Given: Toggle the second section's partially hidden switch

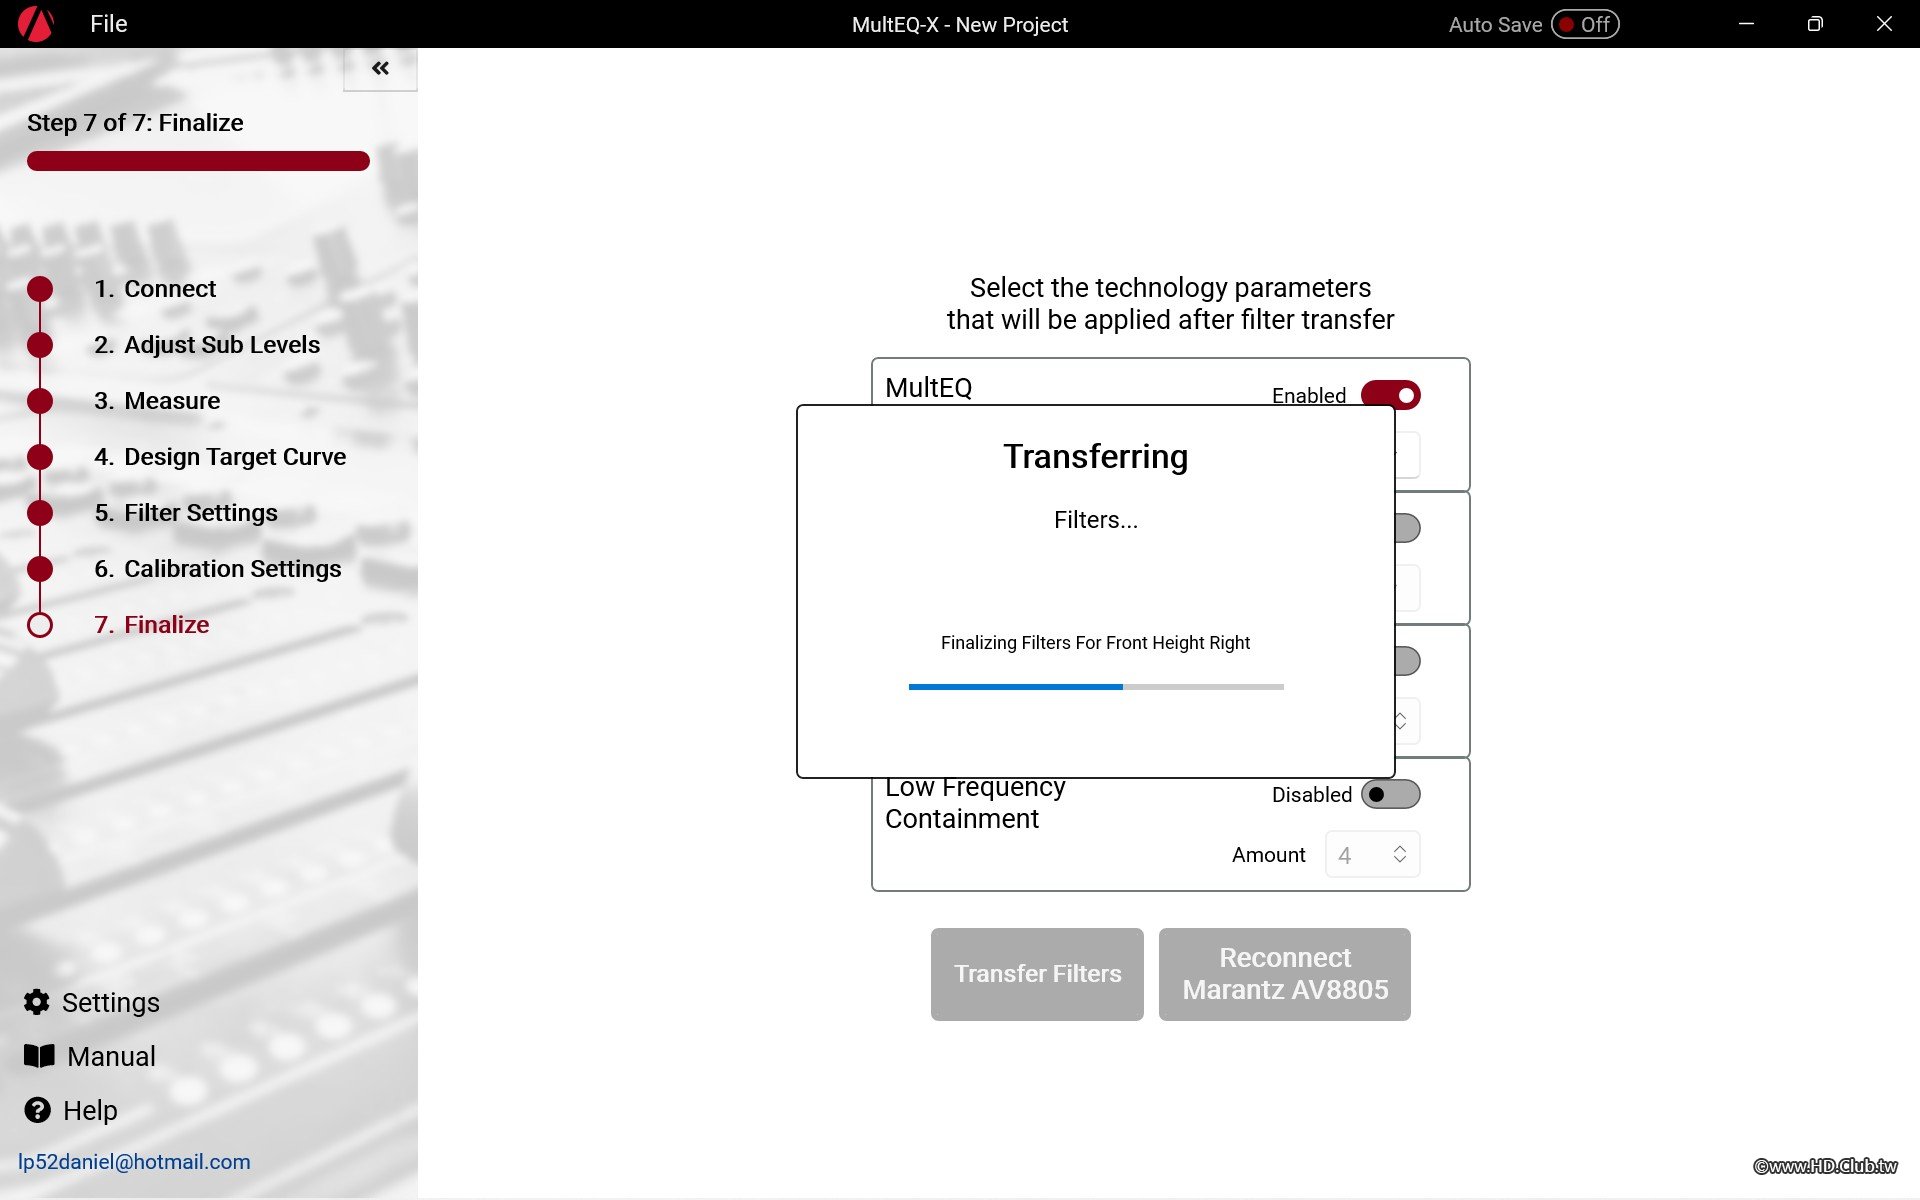Looking at the screenshot, I should tap(1407, 527).
